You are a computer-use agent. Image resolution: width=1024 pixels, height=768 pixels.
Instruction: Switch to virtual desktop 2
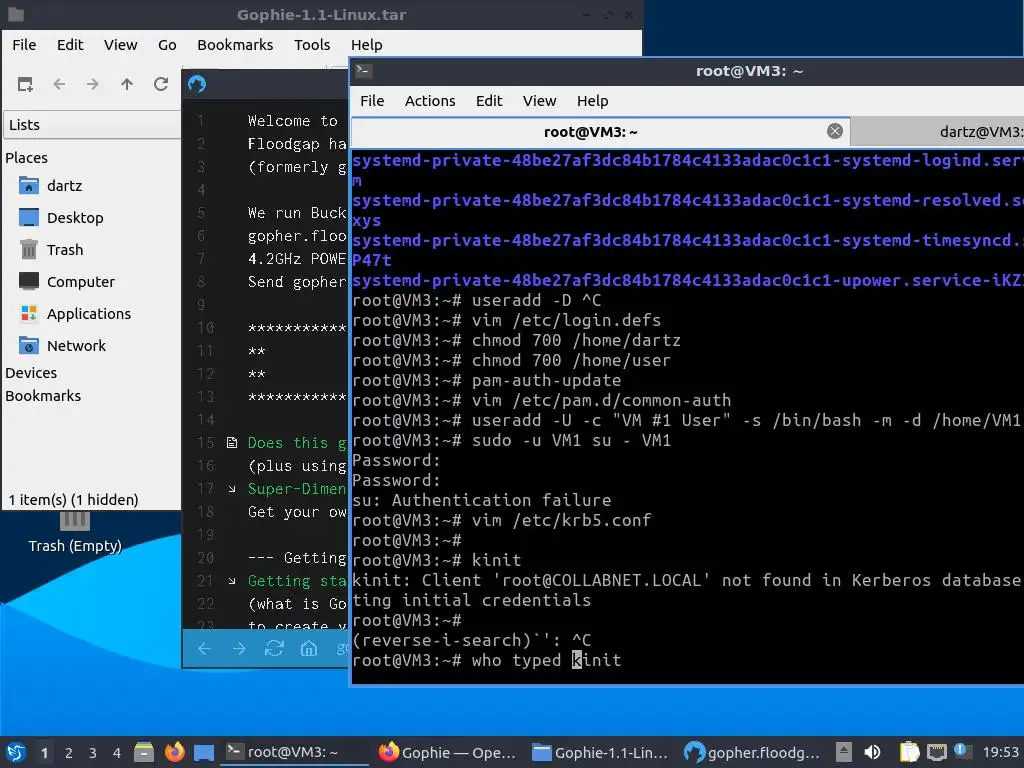click(69, 753)
